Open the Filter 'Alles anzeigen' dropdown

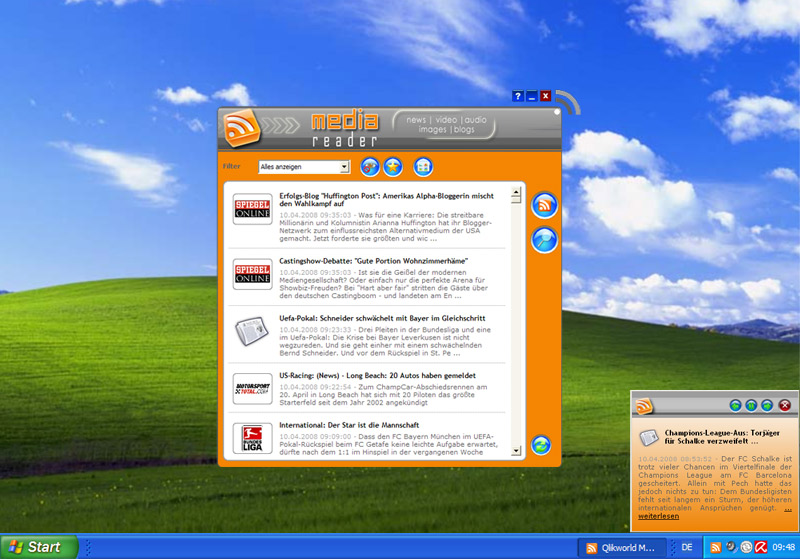tap(304, 167)
